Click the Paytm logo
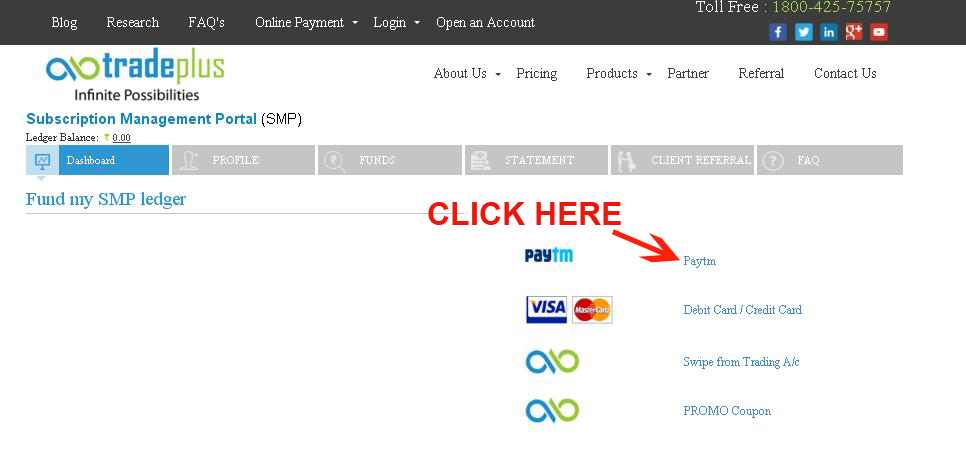Screen dimensions: 966x473 549,255
